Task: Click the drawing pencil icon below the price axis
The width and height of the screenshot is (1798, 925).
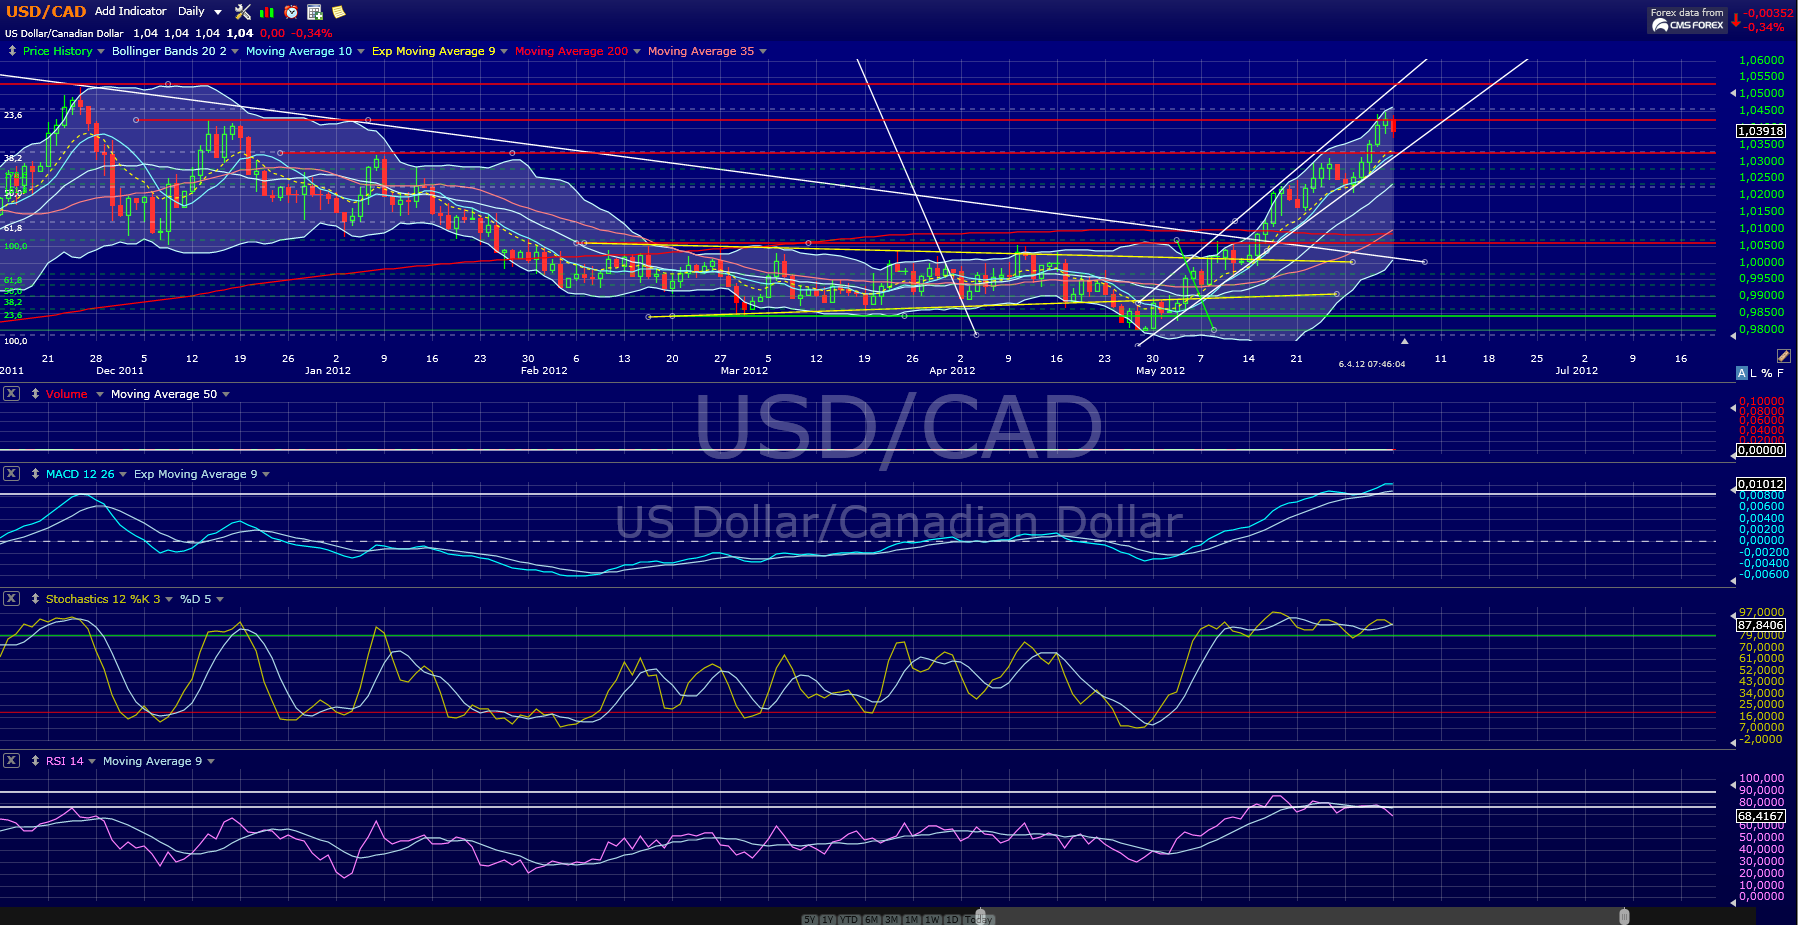Action: 1783,356
